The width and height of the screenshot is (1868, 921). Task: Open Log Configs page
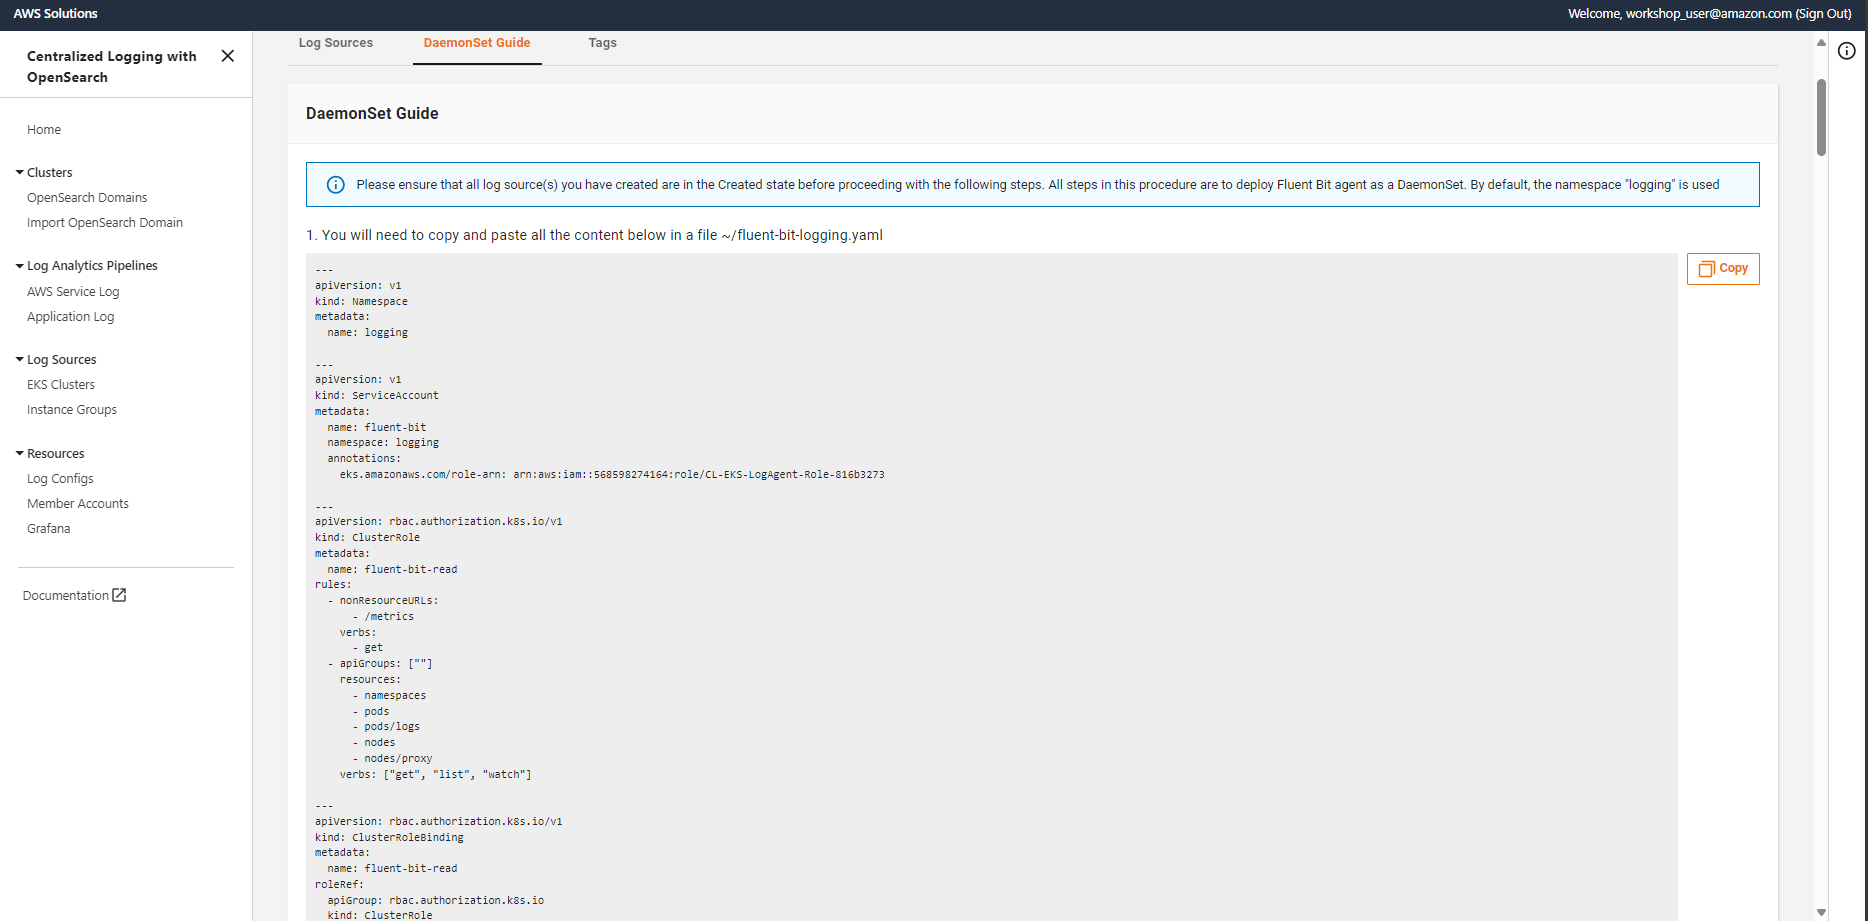(60, 479)
